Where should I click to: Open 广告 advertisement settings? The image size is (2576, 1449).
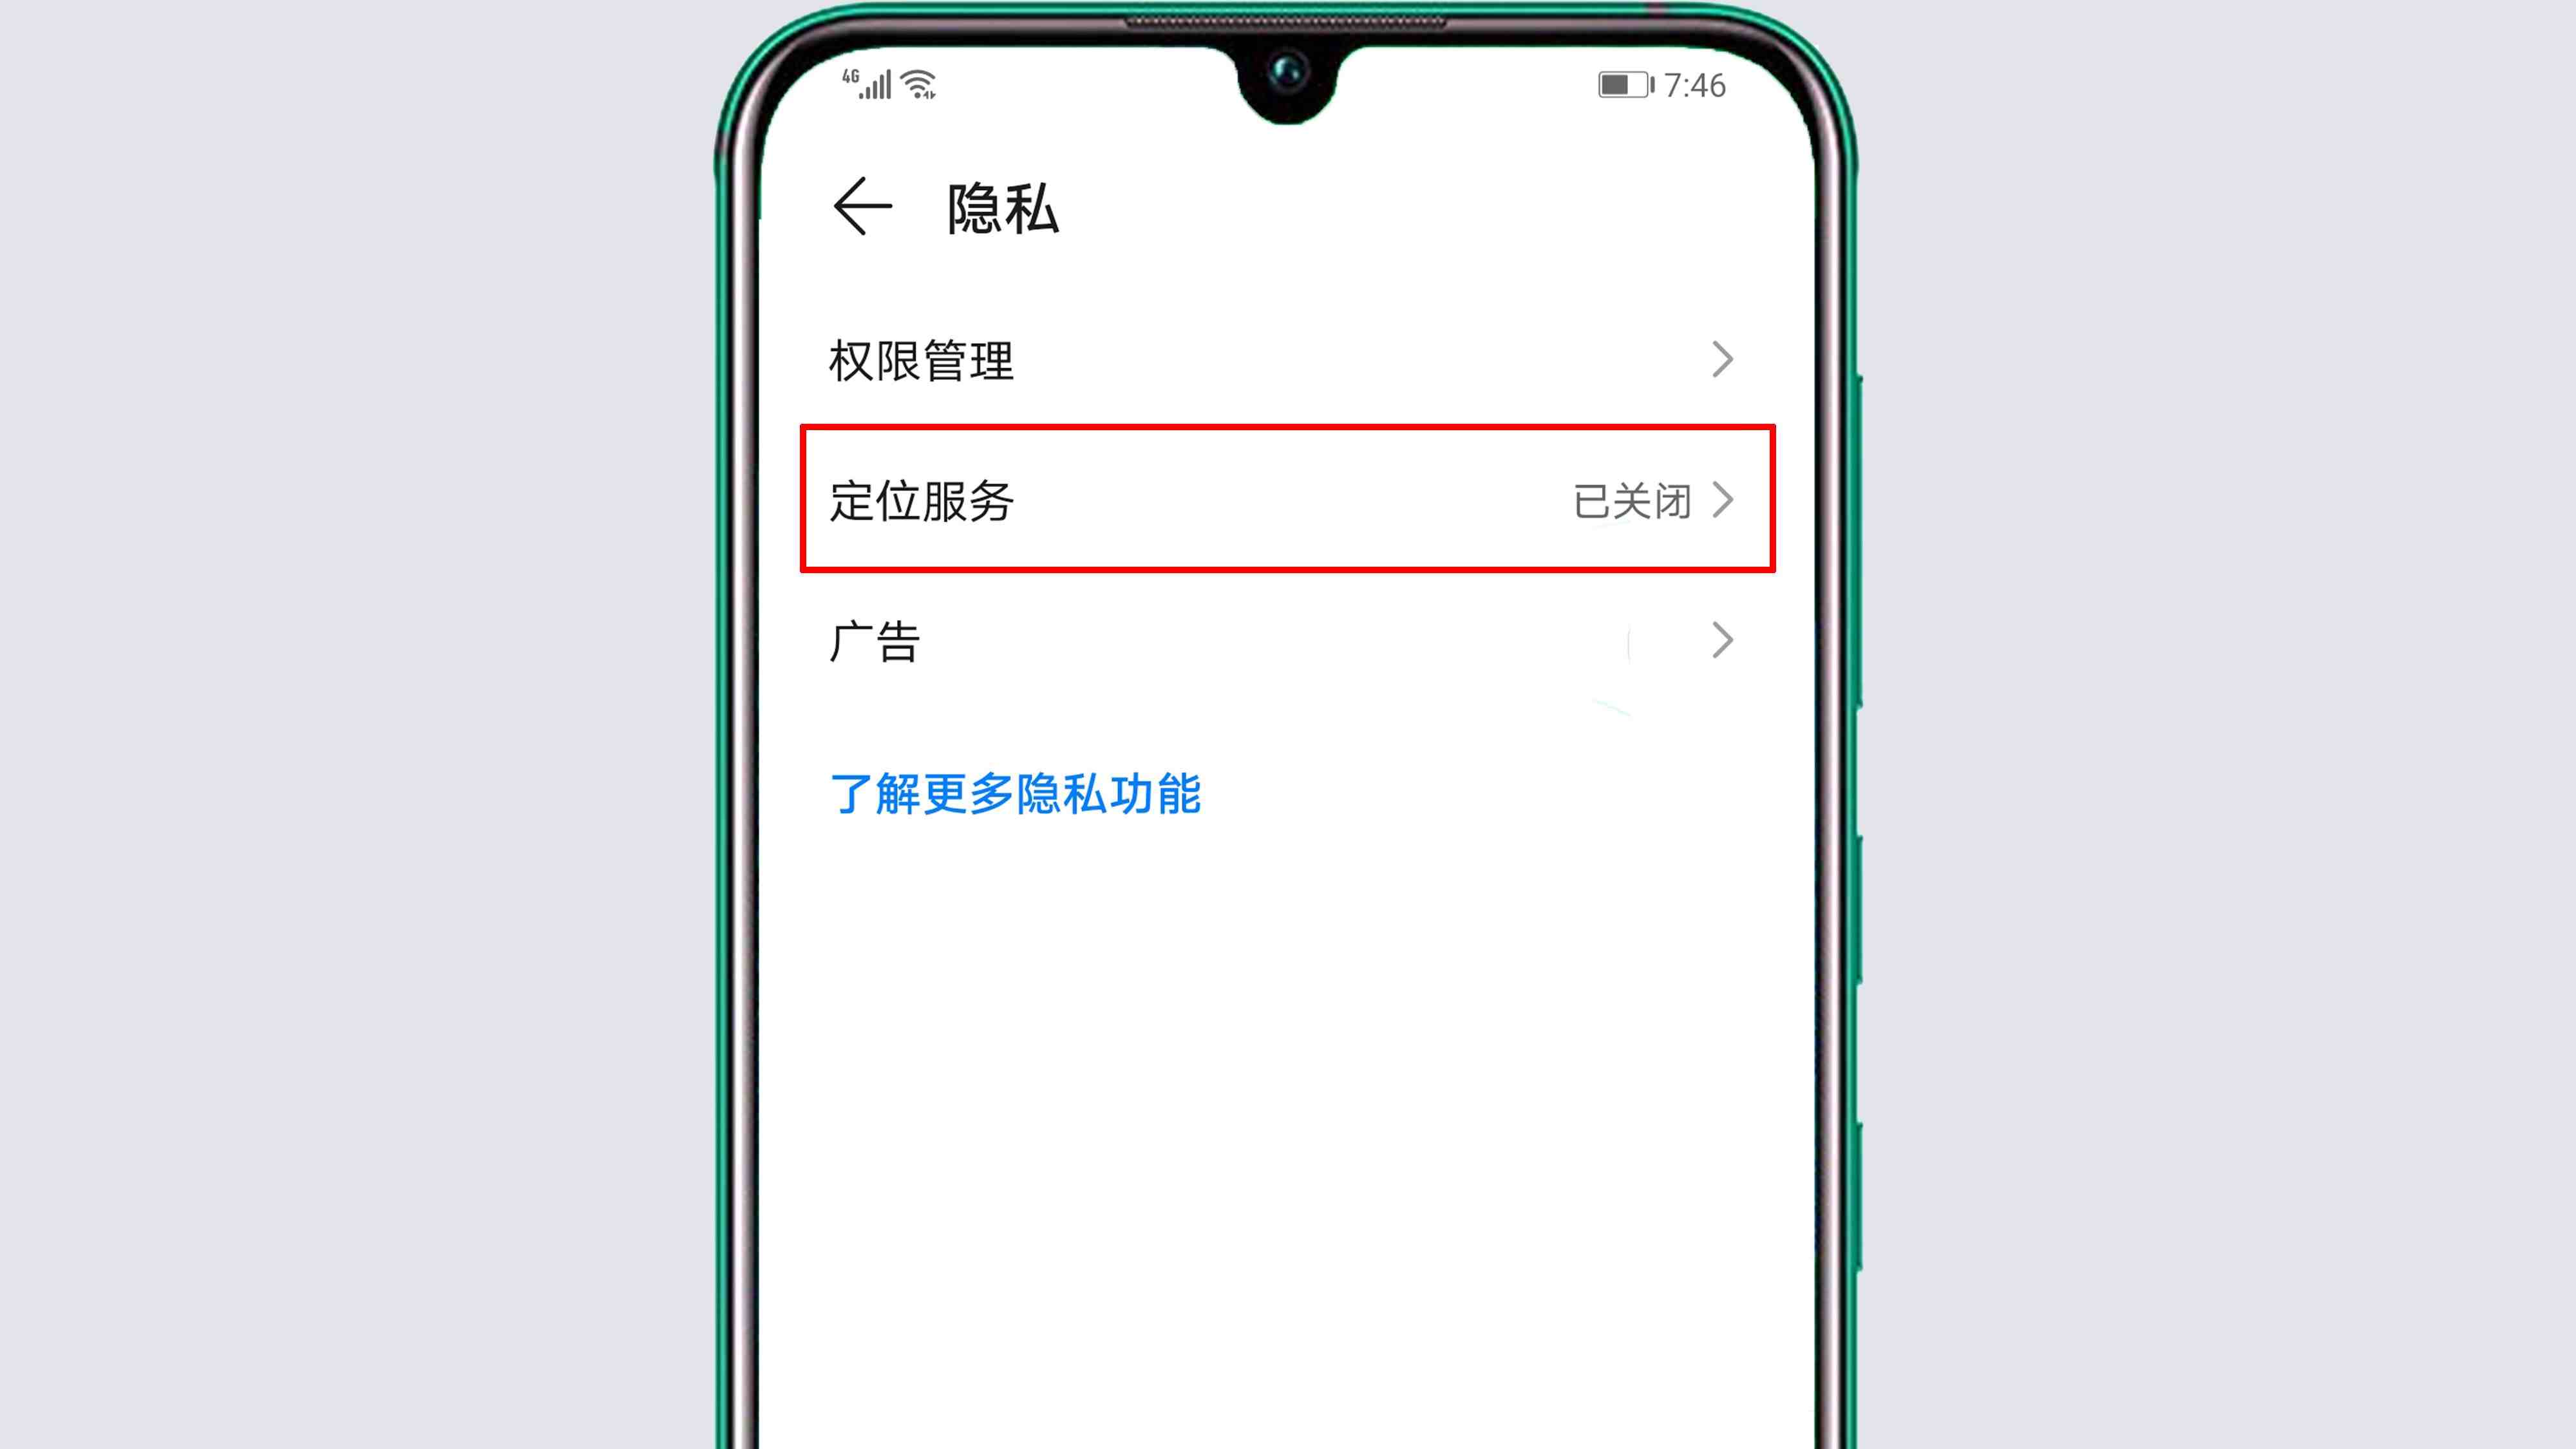coord(1286,641)
